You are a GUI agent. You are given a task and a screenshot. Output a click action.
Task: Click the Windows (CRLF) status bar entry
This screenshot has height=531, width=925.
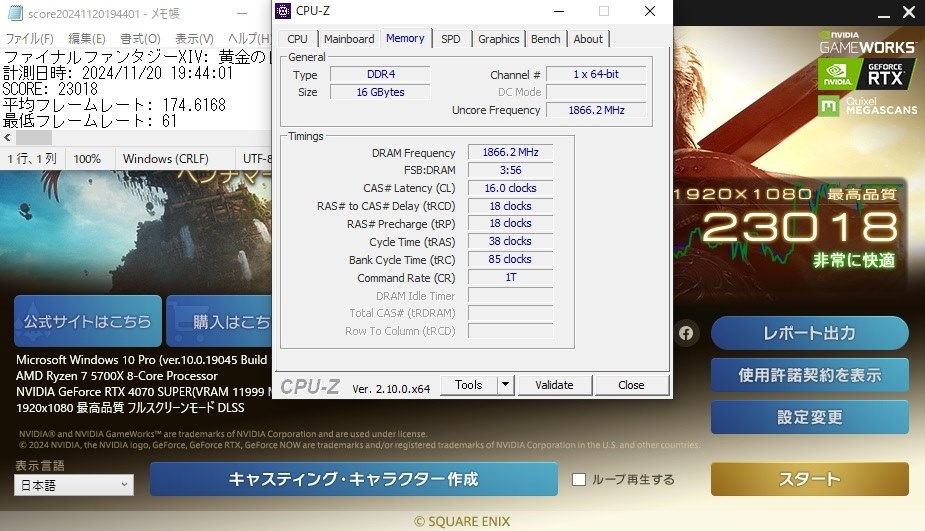point(166,159)
